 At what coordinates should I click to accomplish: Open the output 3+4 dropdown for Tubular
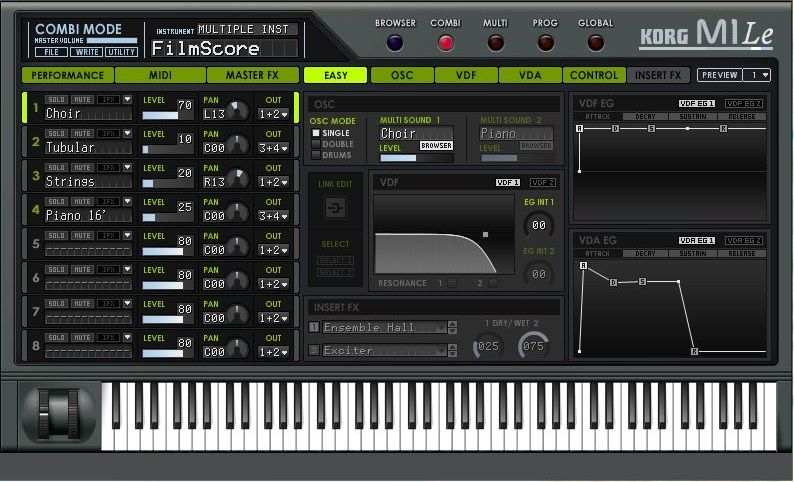273,148
